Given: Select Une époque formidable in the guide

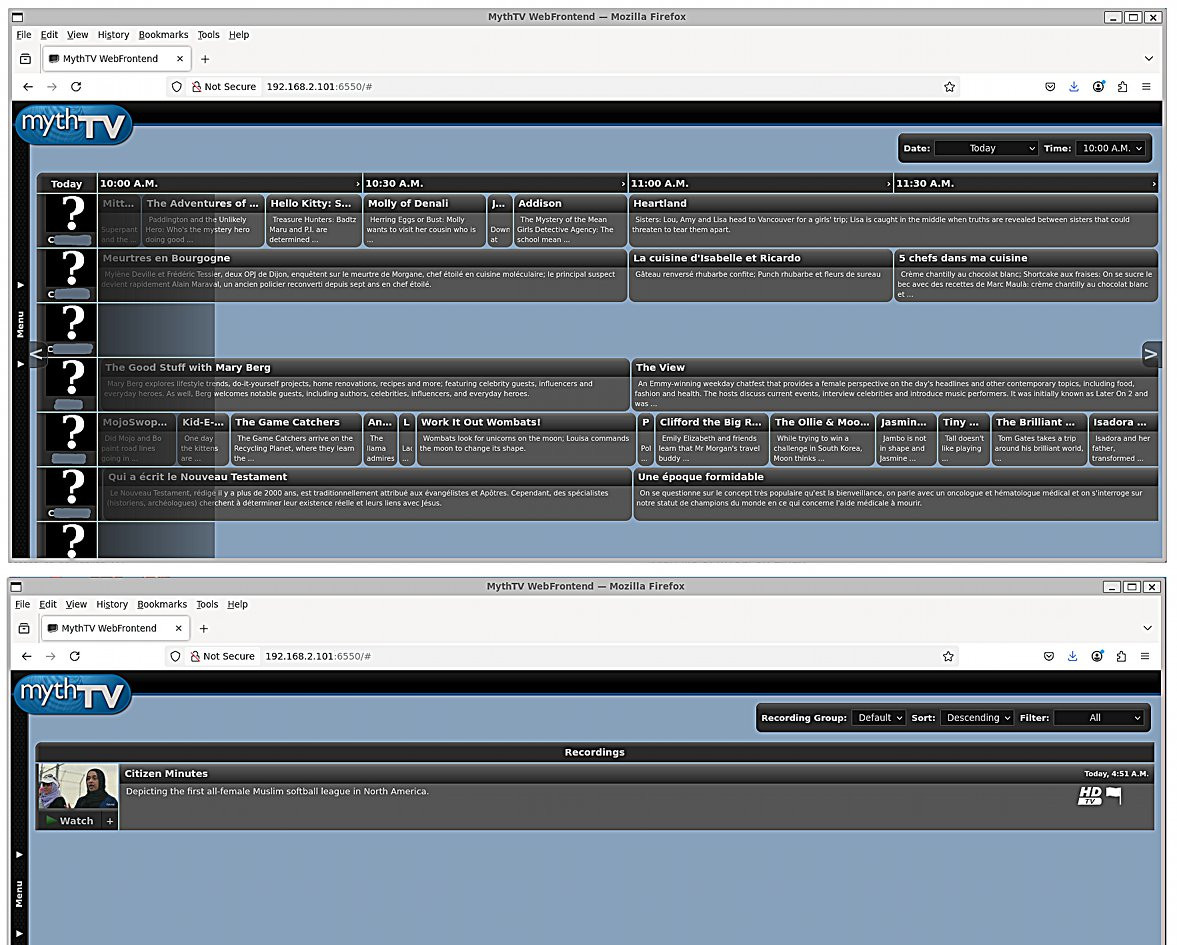Looking at the screenshot, I should [896, 494].
